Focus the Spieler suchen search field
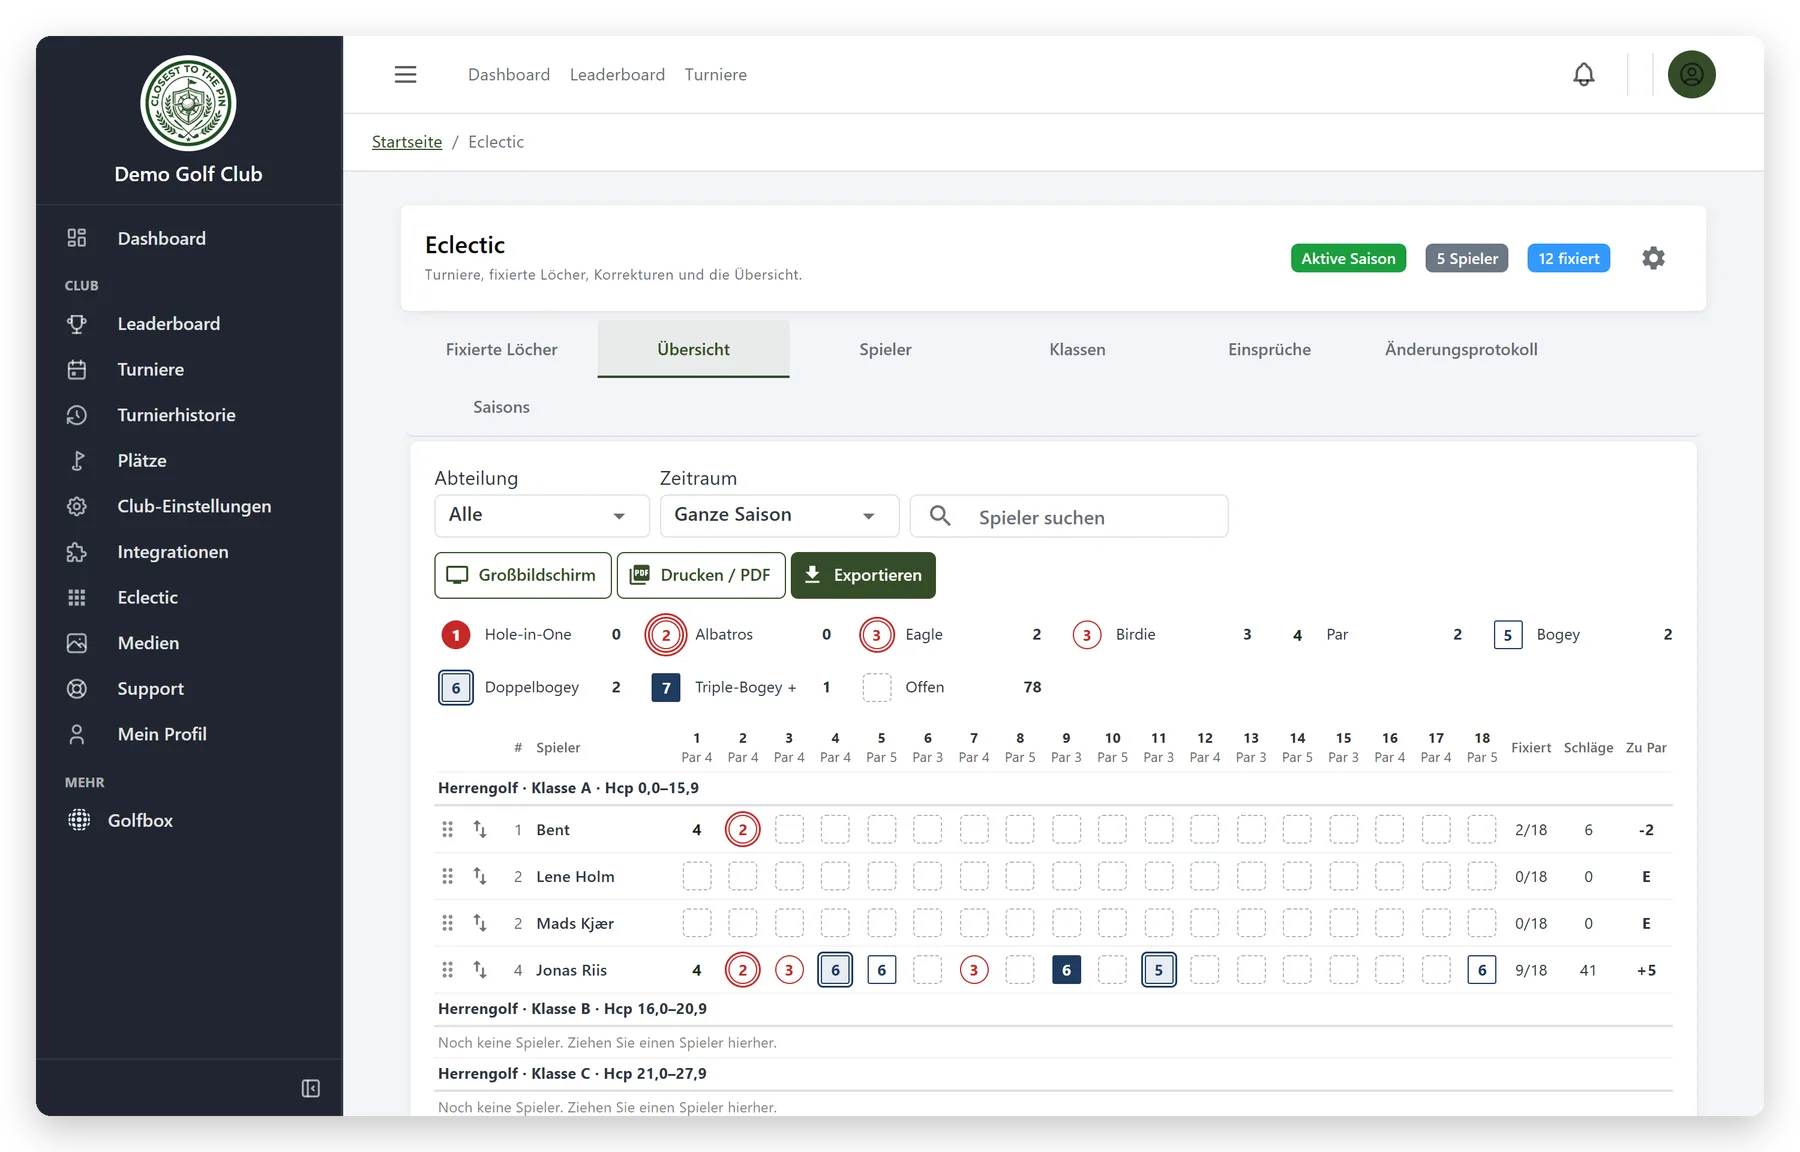The height and width of the screenshot is (1152, 1800). [x=1069, y=516]
